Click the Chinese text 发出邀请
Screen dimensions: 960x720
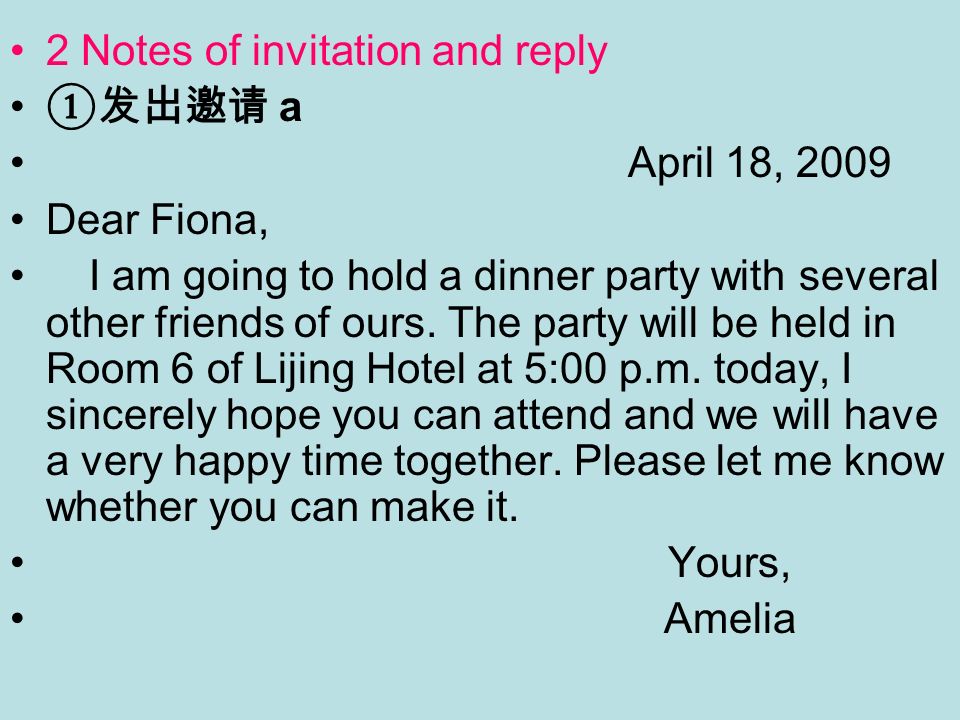183,105
